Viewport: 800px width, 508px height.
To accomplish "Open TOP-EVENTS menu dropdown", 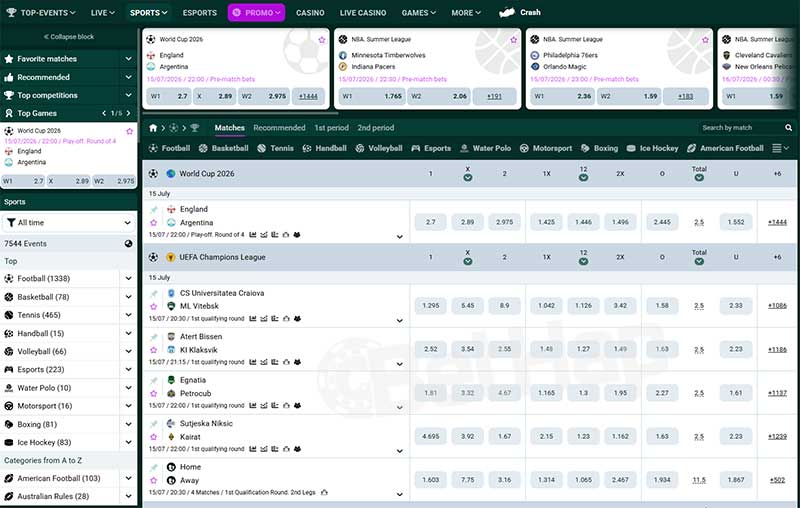I will (41, 13).
